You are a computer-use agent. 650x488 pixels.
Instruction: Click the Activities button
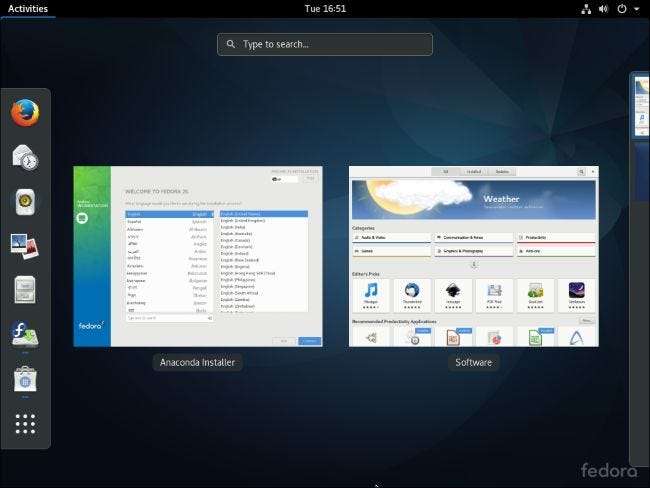click(x=27, y=9)
